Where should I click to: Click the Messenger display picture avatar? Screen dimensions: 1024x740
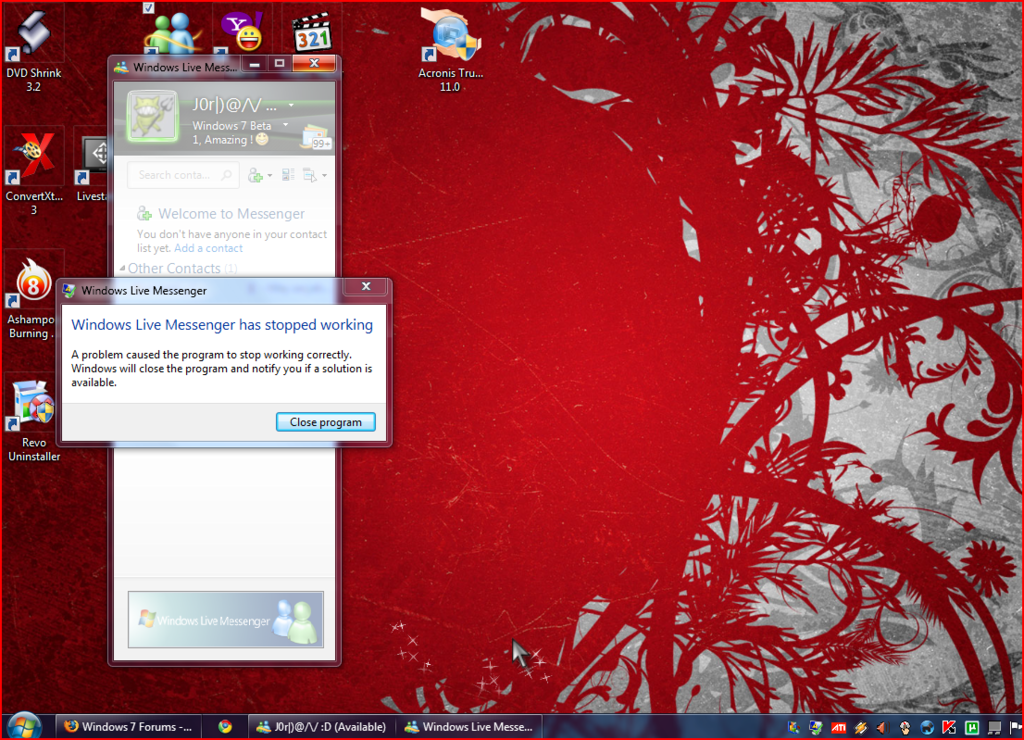point(153,117)
